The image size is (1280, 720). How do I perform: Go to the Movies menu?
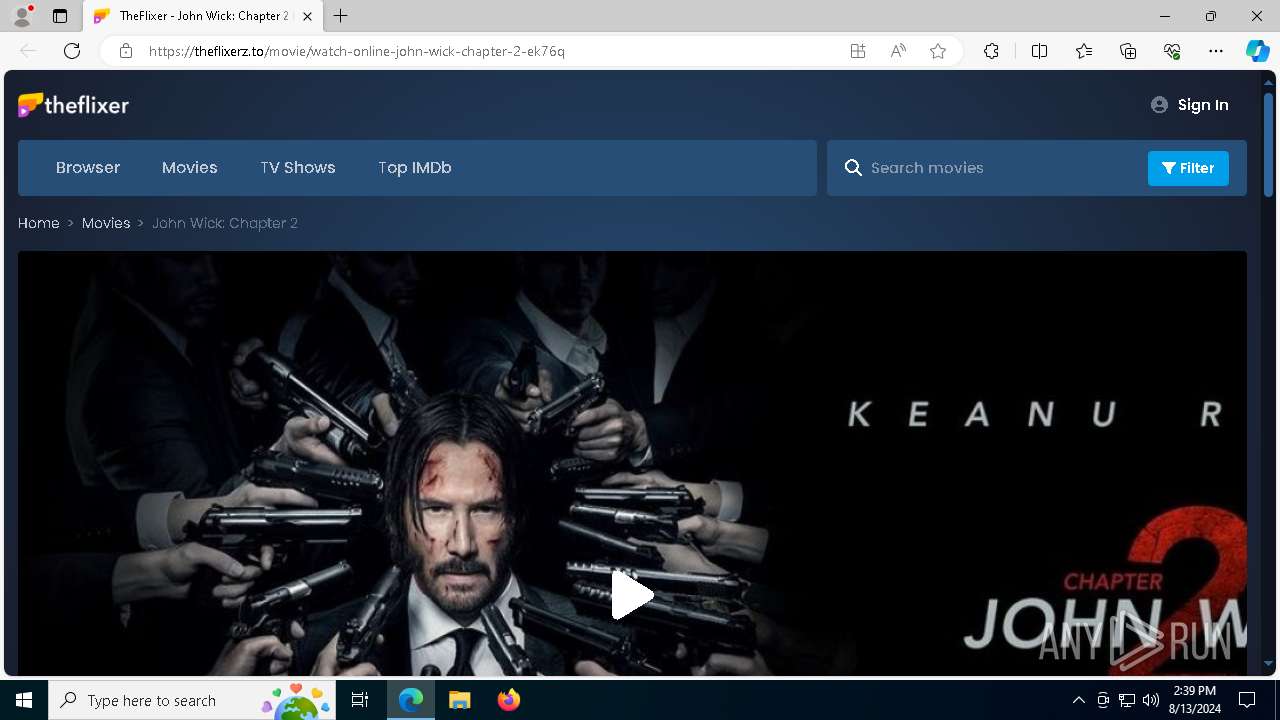point(190,168)
